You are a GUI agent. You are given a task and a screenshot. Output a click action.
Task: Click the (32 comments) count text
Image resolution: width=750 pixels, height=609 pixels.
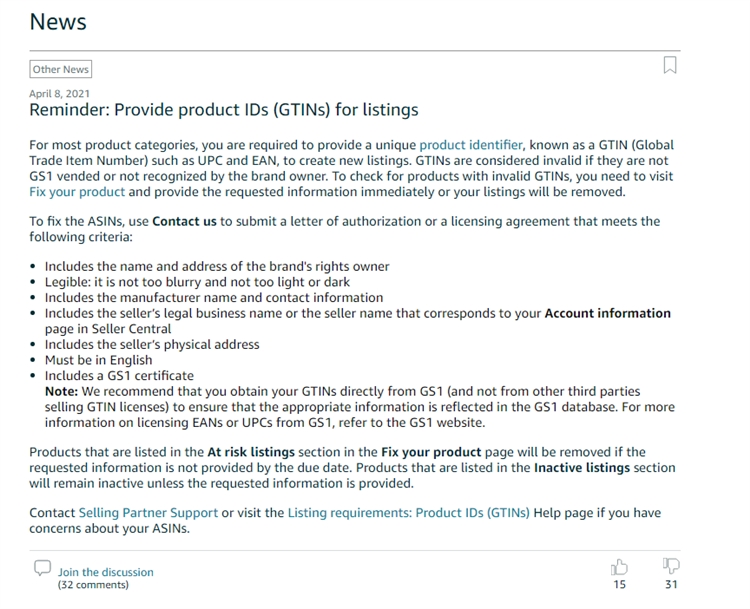pyautogui.click(x=91, y=584)
